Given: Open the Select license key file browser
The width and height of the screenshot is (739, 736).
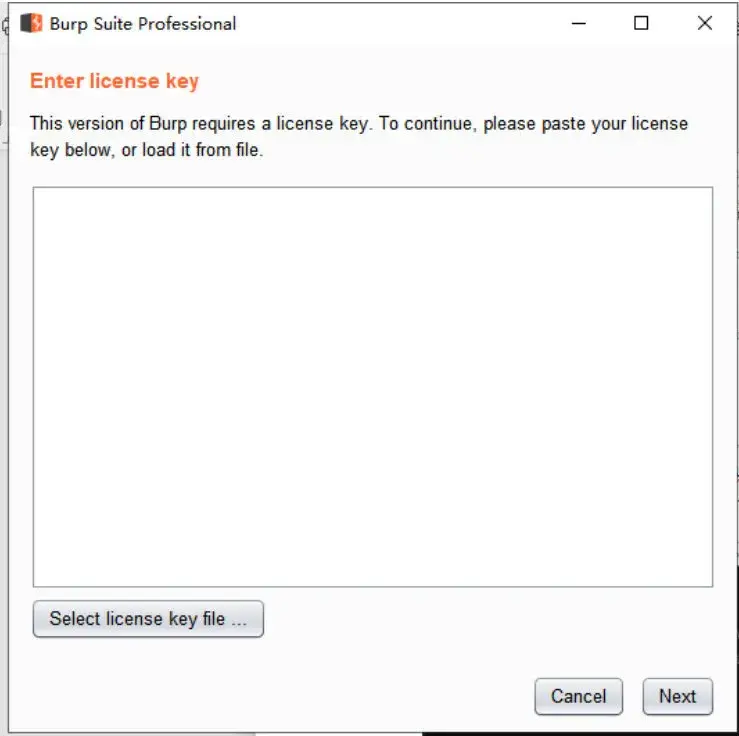Looking at the screenshot, I should 148,618.
